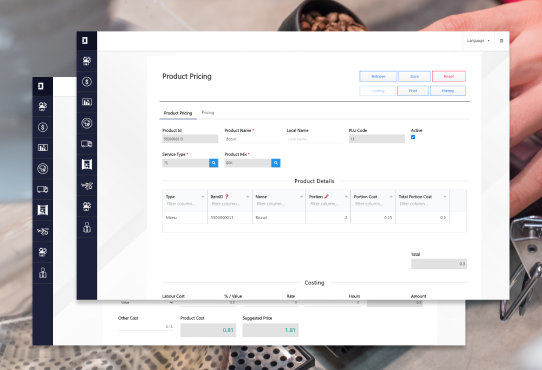Switch to the Product Pricing tab
The image size is (542, 370).
(178, 113)
